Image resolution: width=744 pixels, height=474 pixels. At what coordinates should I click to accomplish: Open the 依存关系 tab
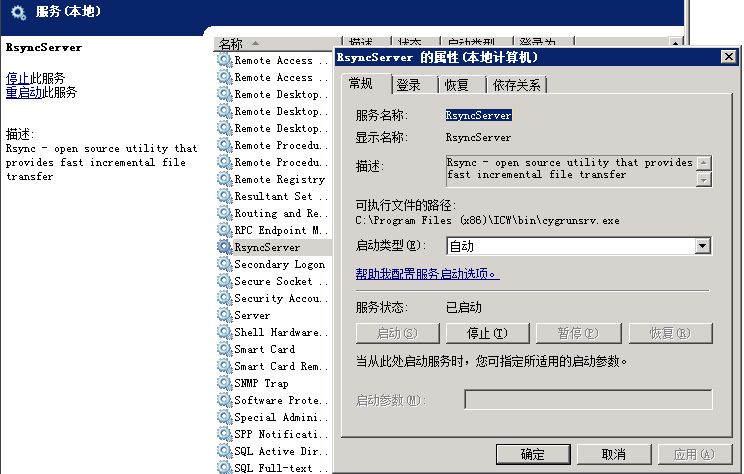516,85
